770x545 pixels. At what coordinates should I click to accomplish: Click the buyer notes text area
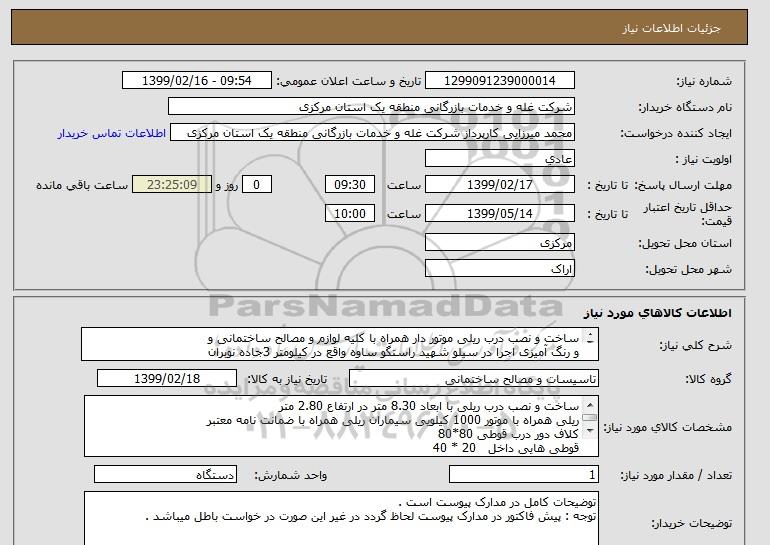click(341, 518)
